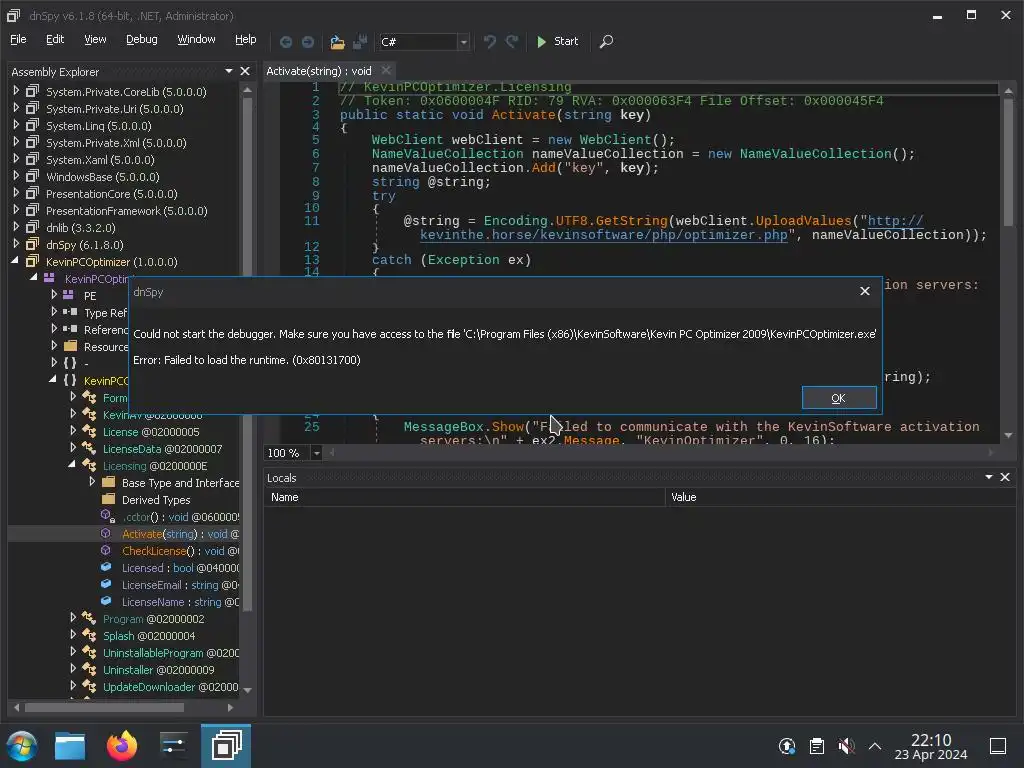The image size is (1024, 768).
Task: Open the Locals panel options dropdown
Action: tap(989, 477)
